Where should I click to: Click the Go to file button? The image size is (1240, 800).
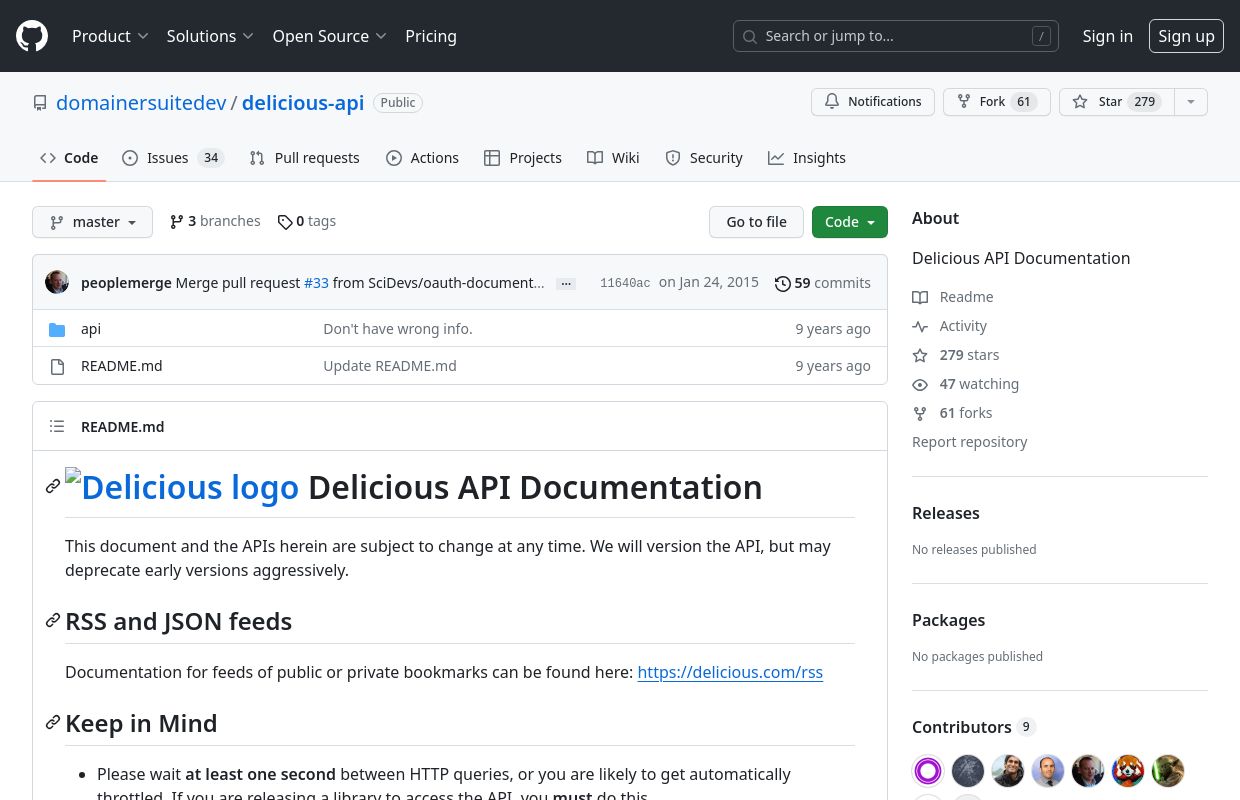tap(756, 222)
